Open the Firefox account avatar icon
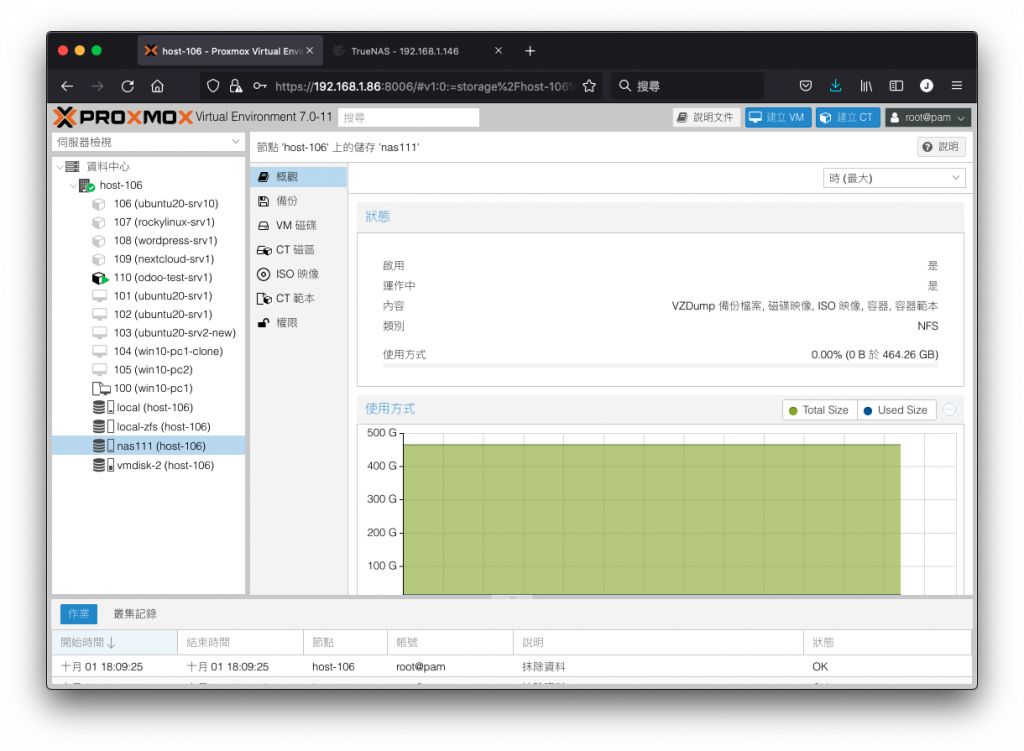 click(926, 86)
